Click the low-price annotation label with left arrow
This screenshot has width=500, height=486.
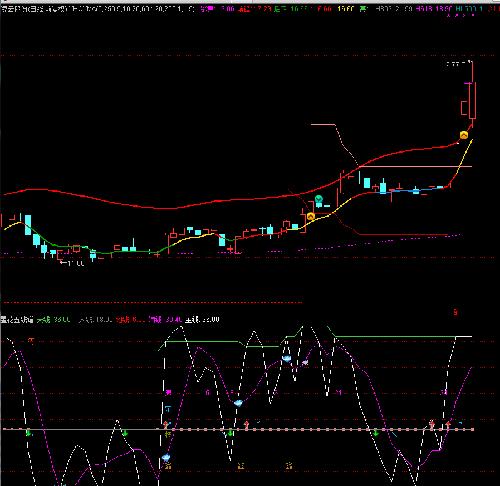[72, 263]
